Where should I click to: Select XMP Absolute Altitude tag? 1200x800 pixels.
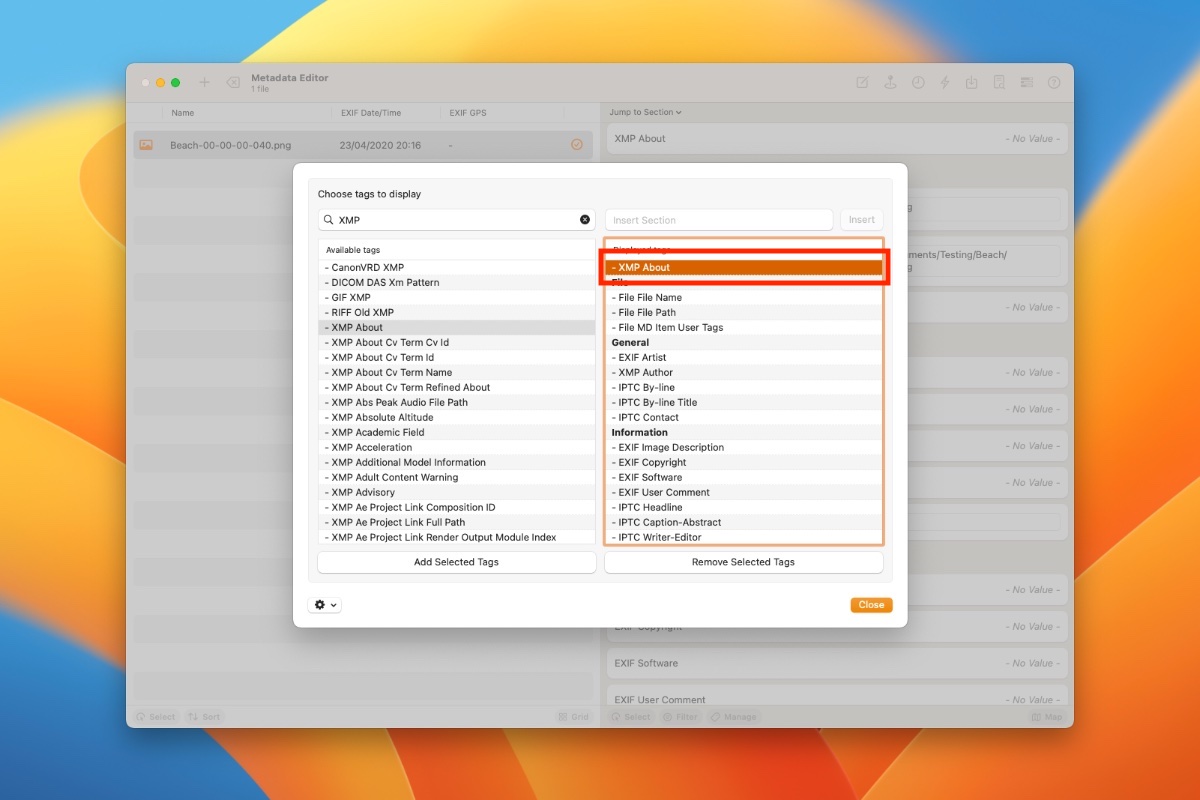tap(456, 417)
